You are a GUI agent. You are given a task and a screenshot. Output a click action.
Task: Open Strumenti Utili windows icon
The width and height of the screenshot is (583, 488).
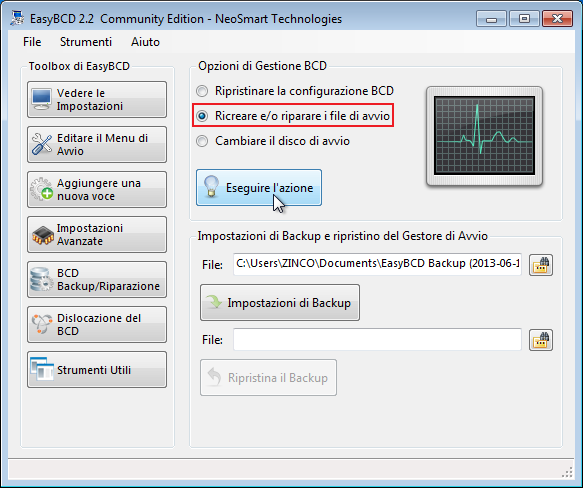(42, 369)
